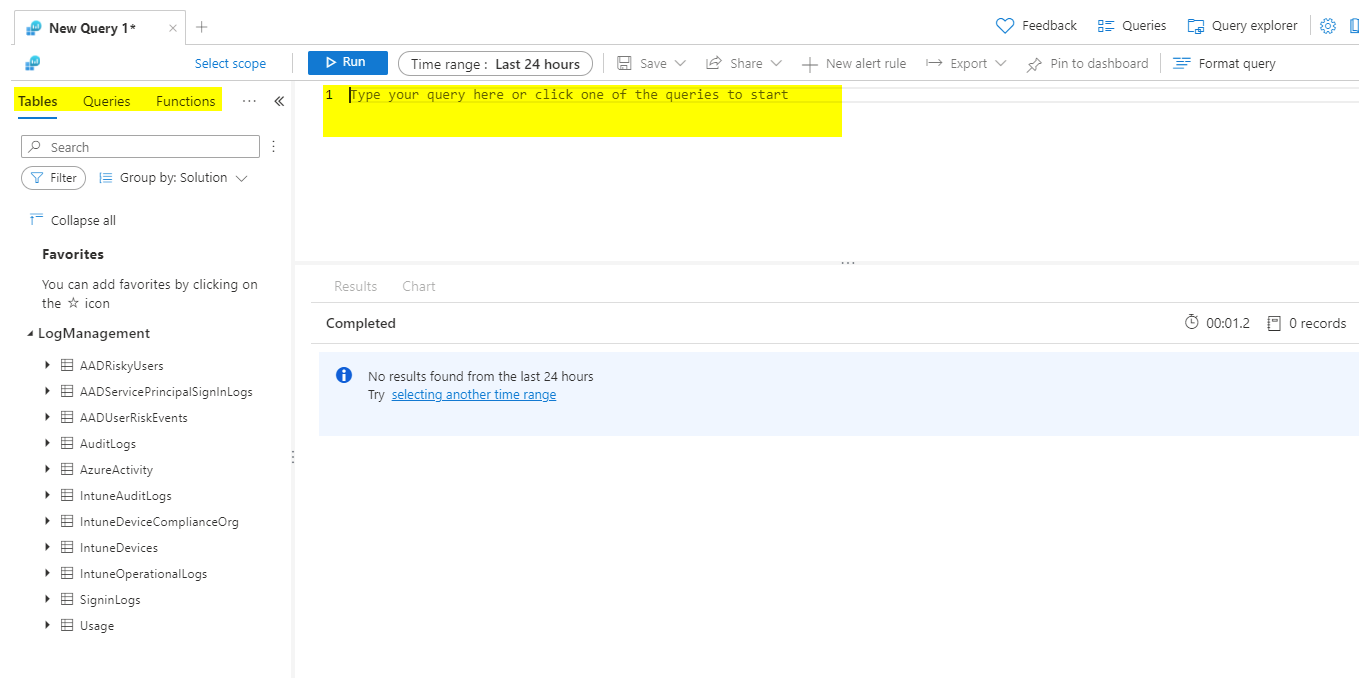Click inside the table search field
Screen dimensions: 1359x678
tap(140, 146)
